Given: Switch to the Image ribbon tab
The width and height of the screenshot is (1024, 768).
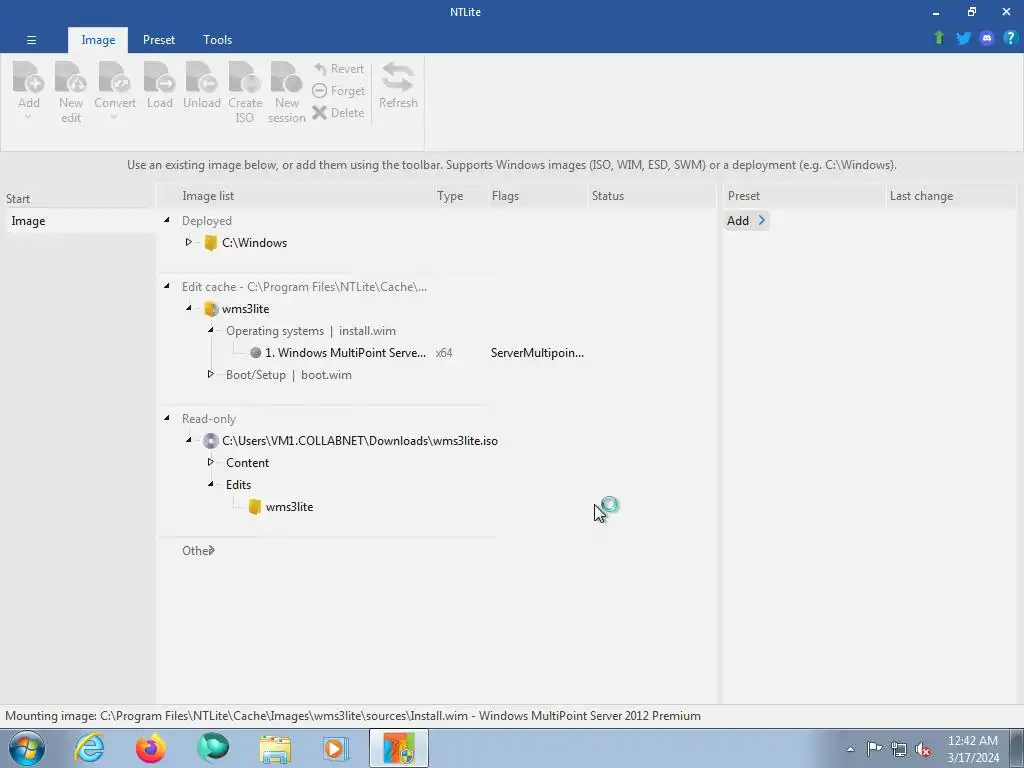Looking at the screenshot, I should [x=98, y=40].
